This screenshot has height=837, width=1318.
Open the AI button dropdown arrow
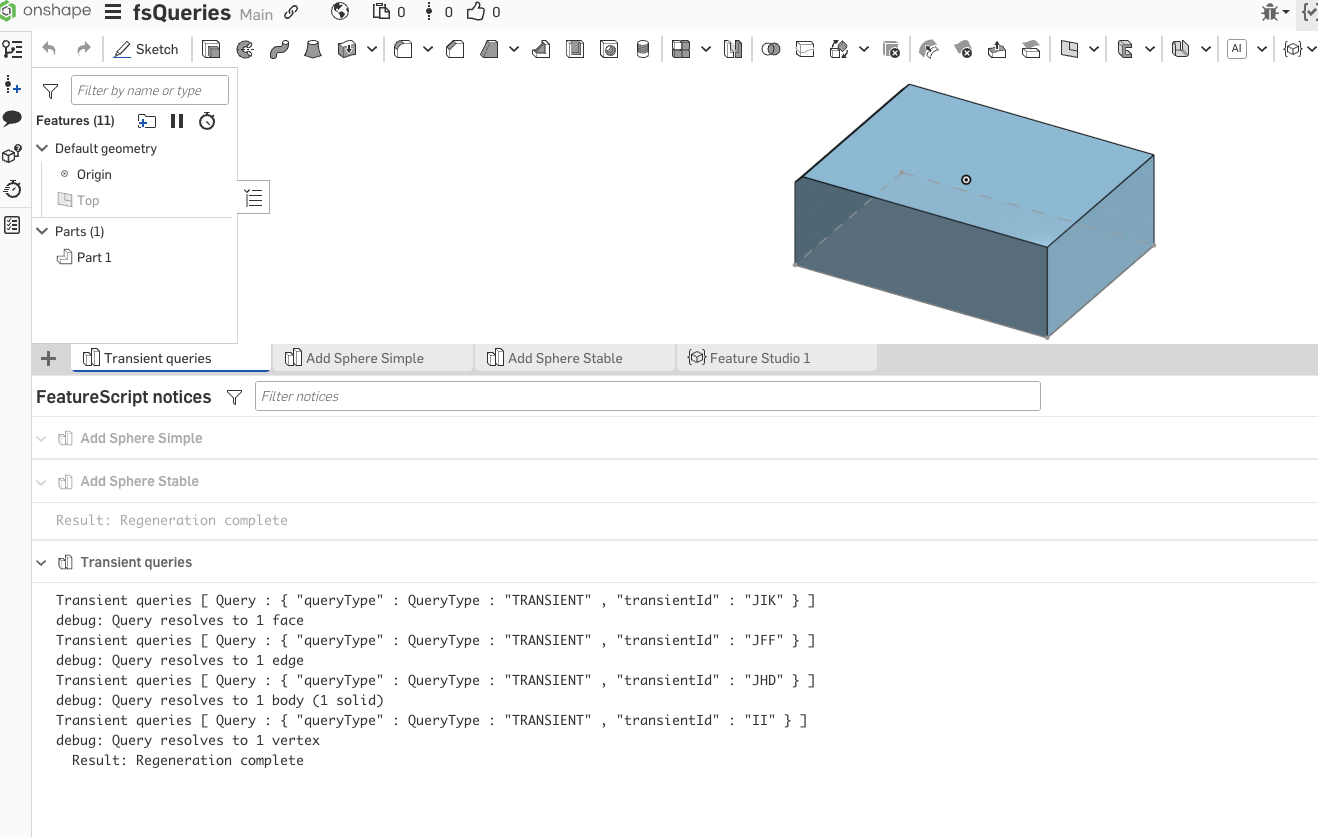pos(1262,49)
